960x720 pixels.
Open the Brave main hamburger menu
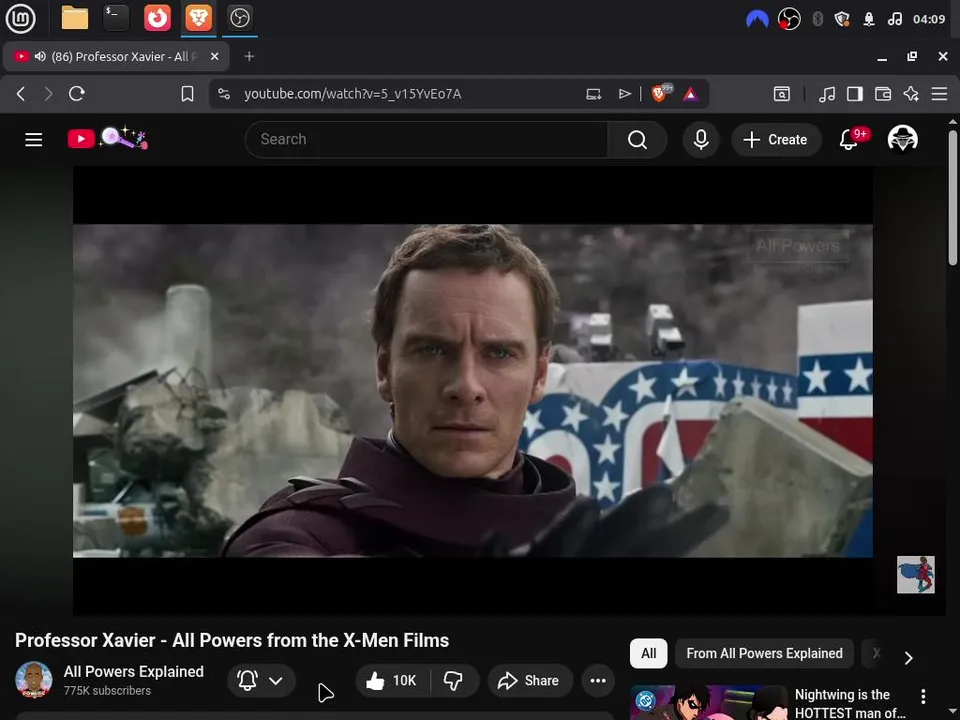(x=939, y=94)
